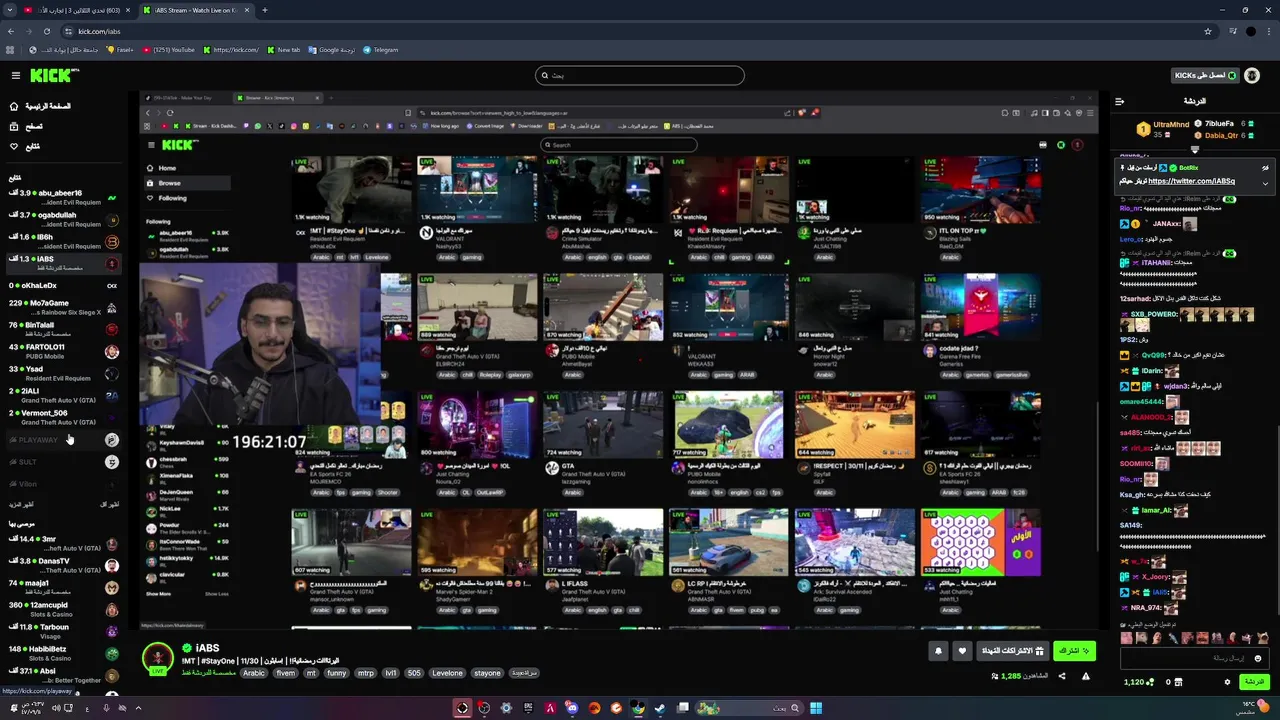Click the stream notification bell button
Image resolution: width=1280 pixels, height=720 pixels.
[938, 651]
